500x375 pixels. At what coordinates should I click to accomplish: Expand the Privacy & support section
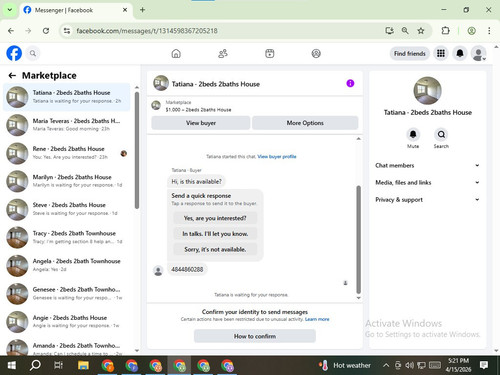[427, 199]
